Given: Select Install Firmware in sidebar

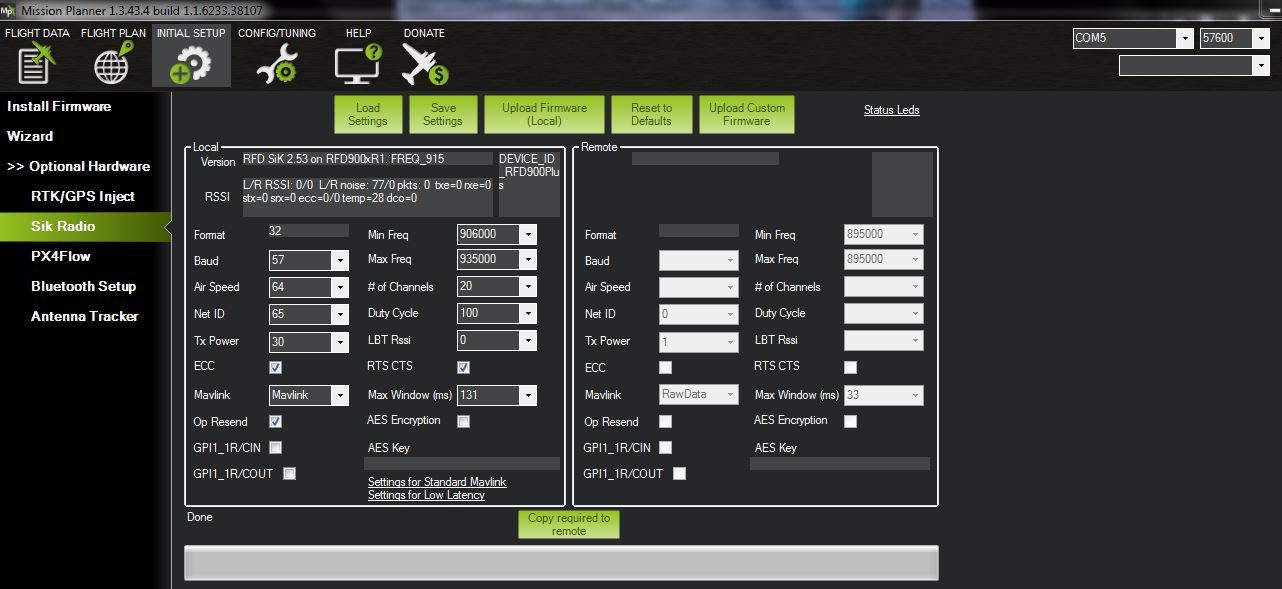Looking at the screenshot, I should 60,107.
